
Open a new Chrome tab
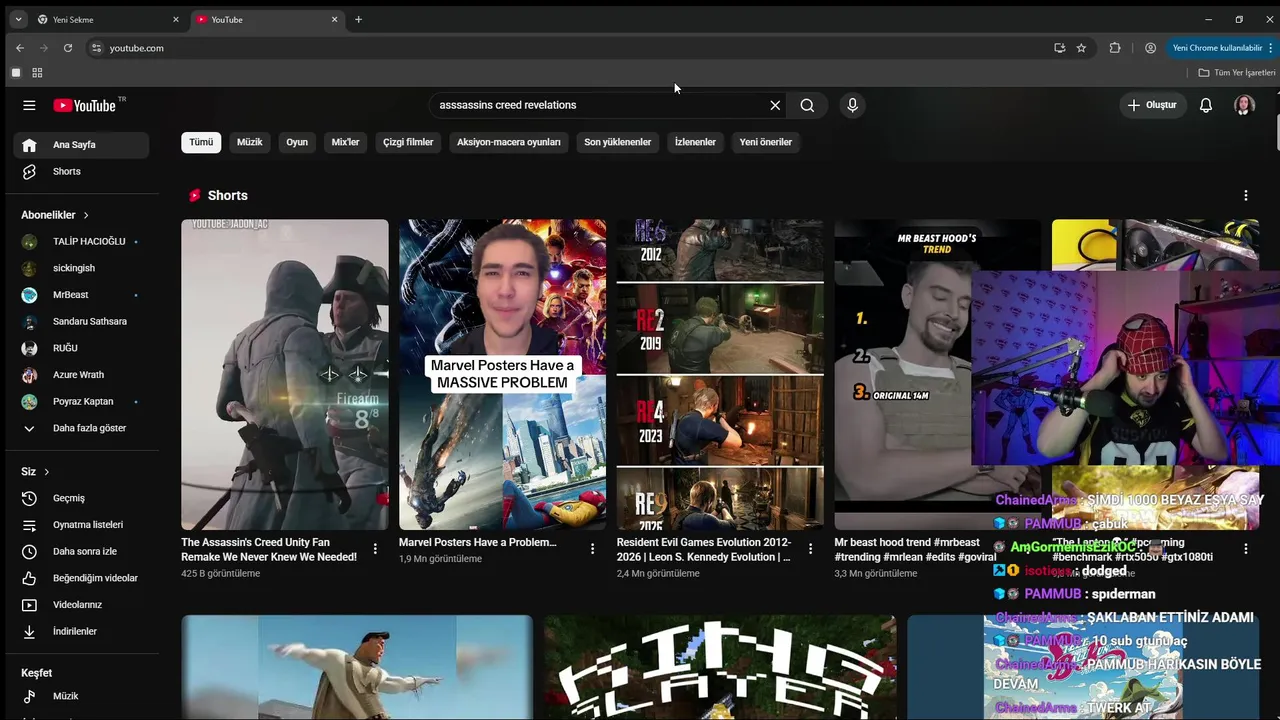(358, 20)
